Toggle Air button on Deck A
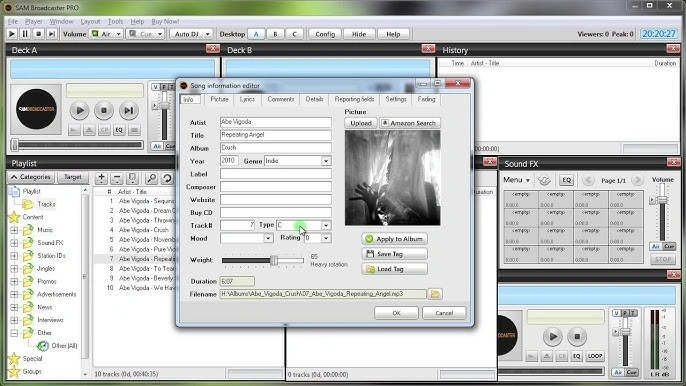The height and width of the screenshot is (386, 686). (157, 146)
